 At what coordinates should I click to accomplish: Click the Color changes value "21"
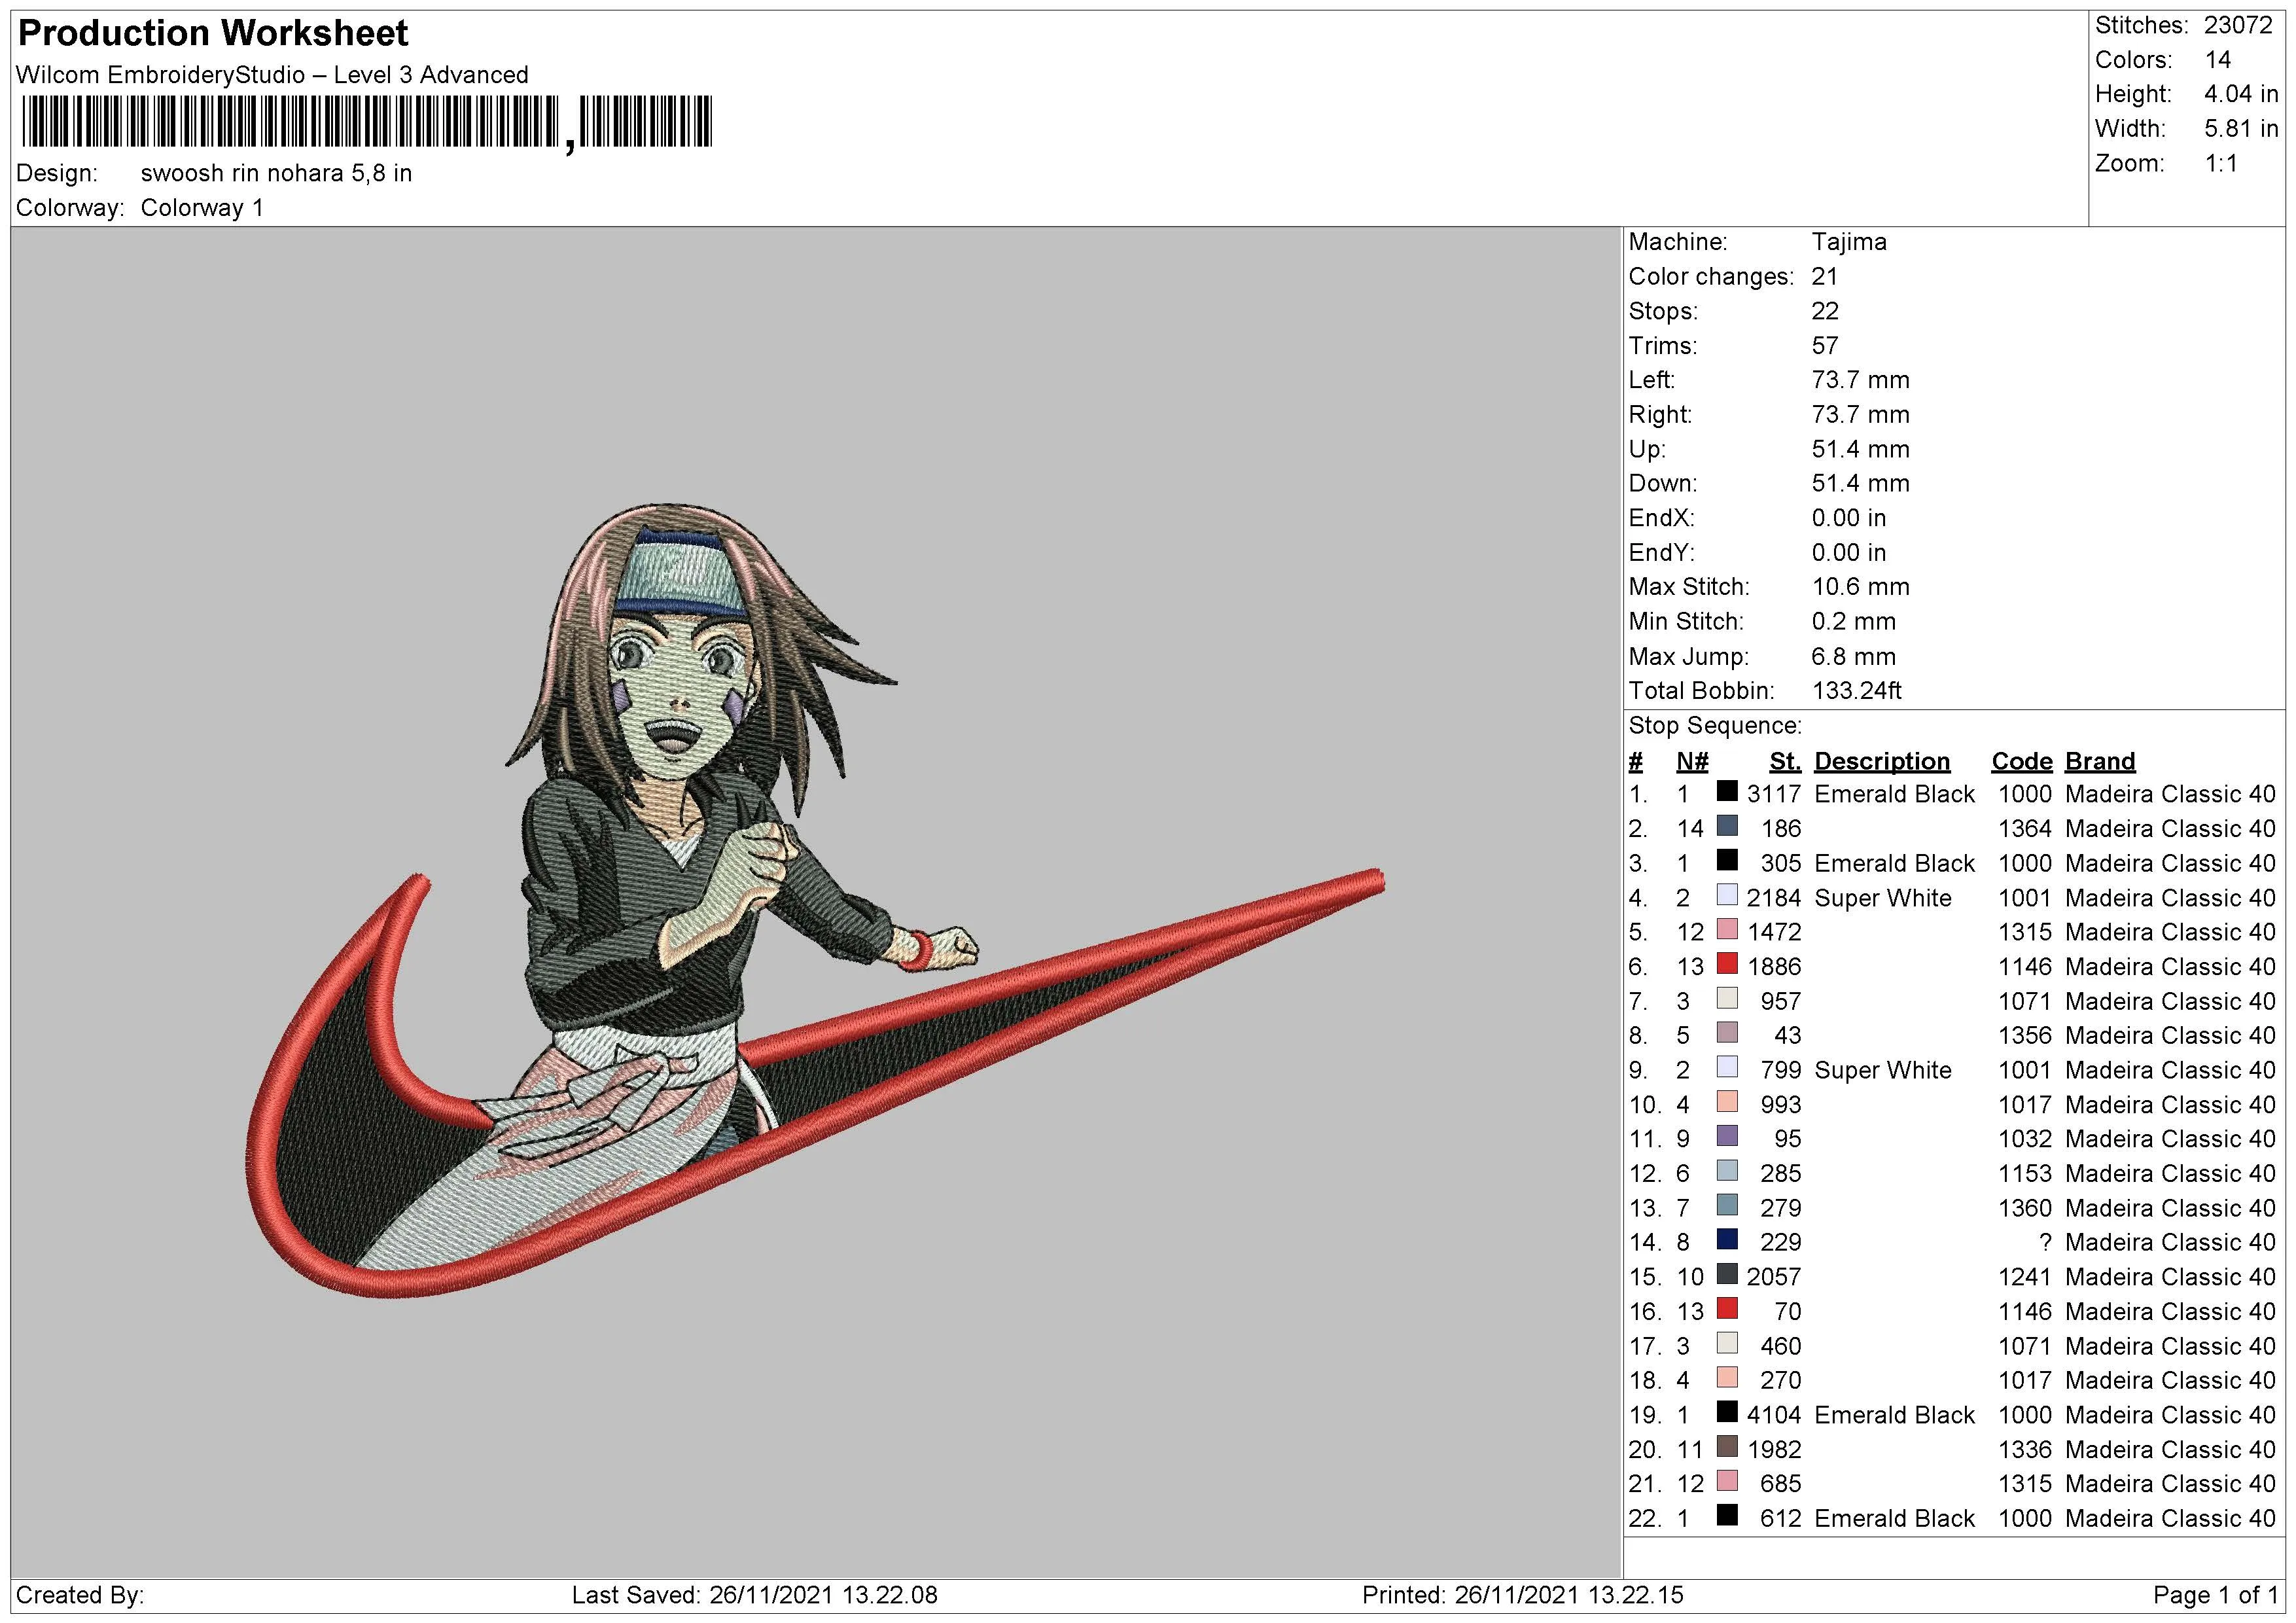pos(1824,277)
